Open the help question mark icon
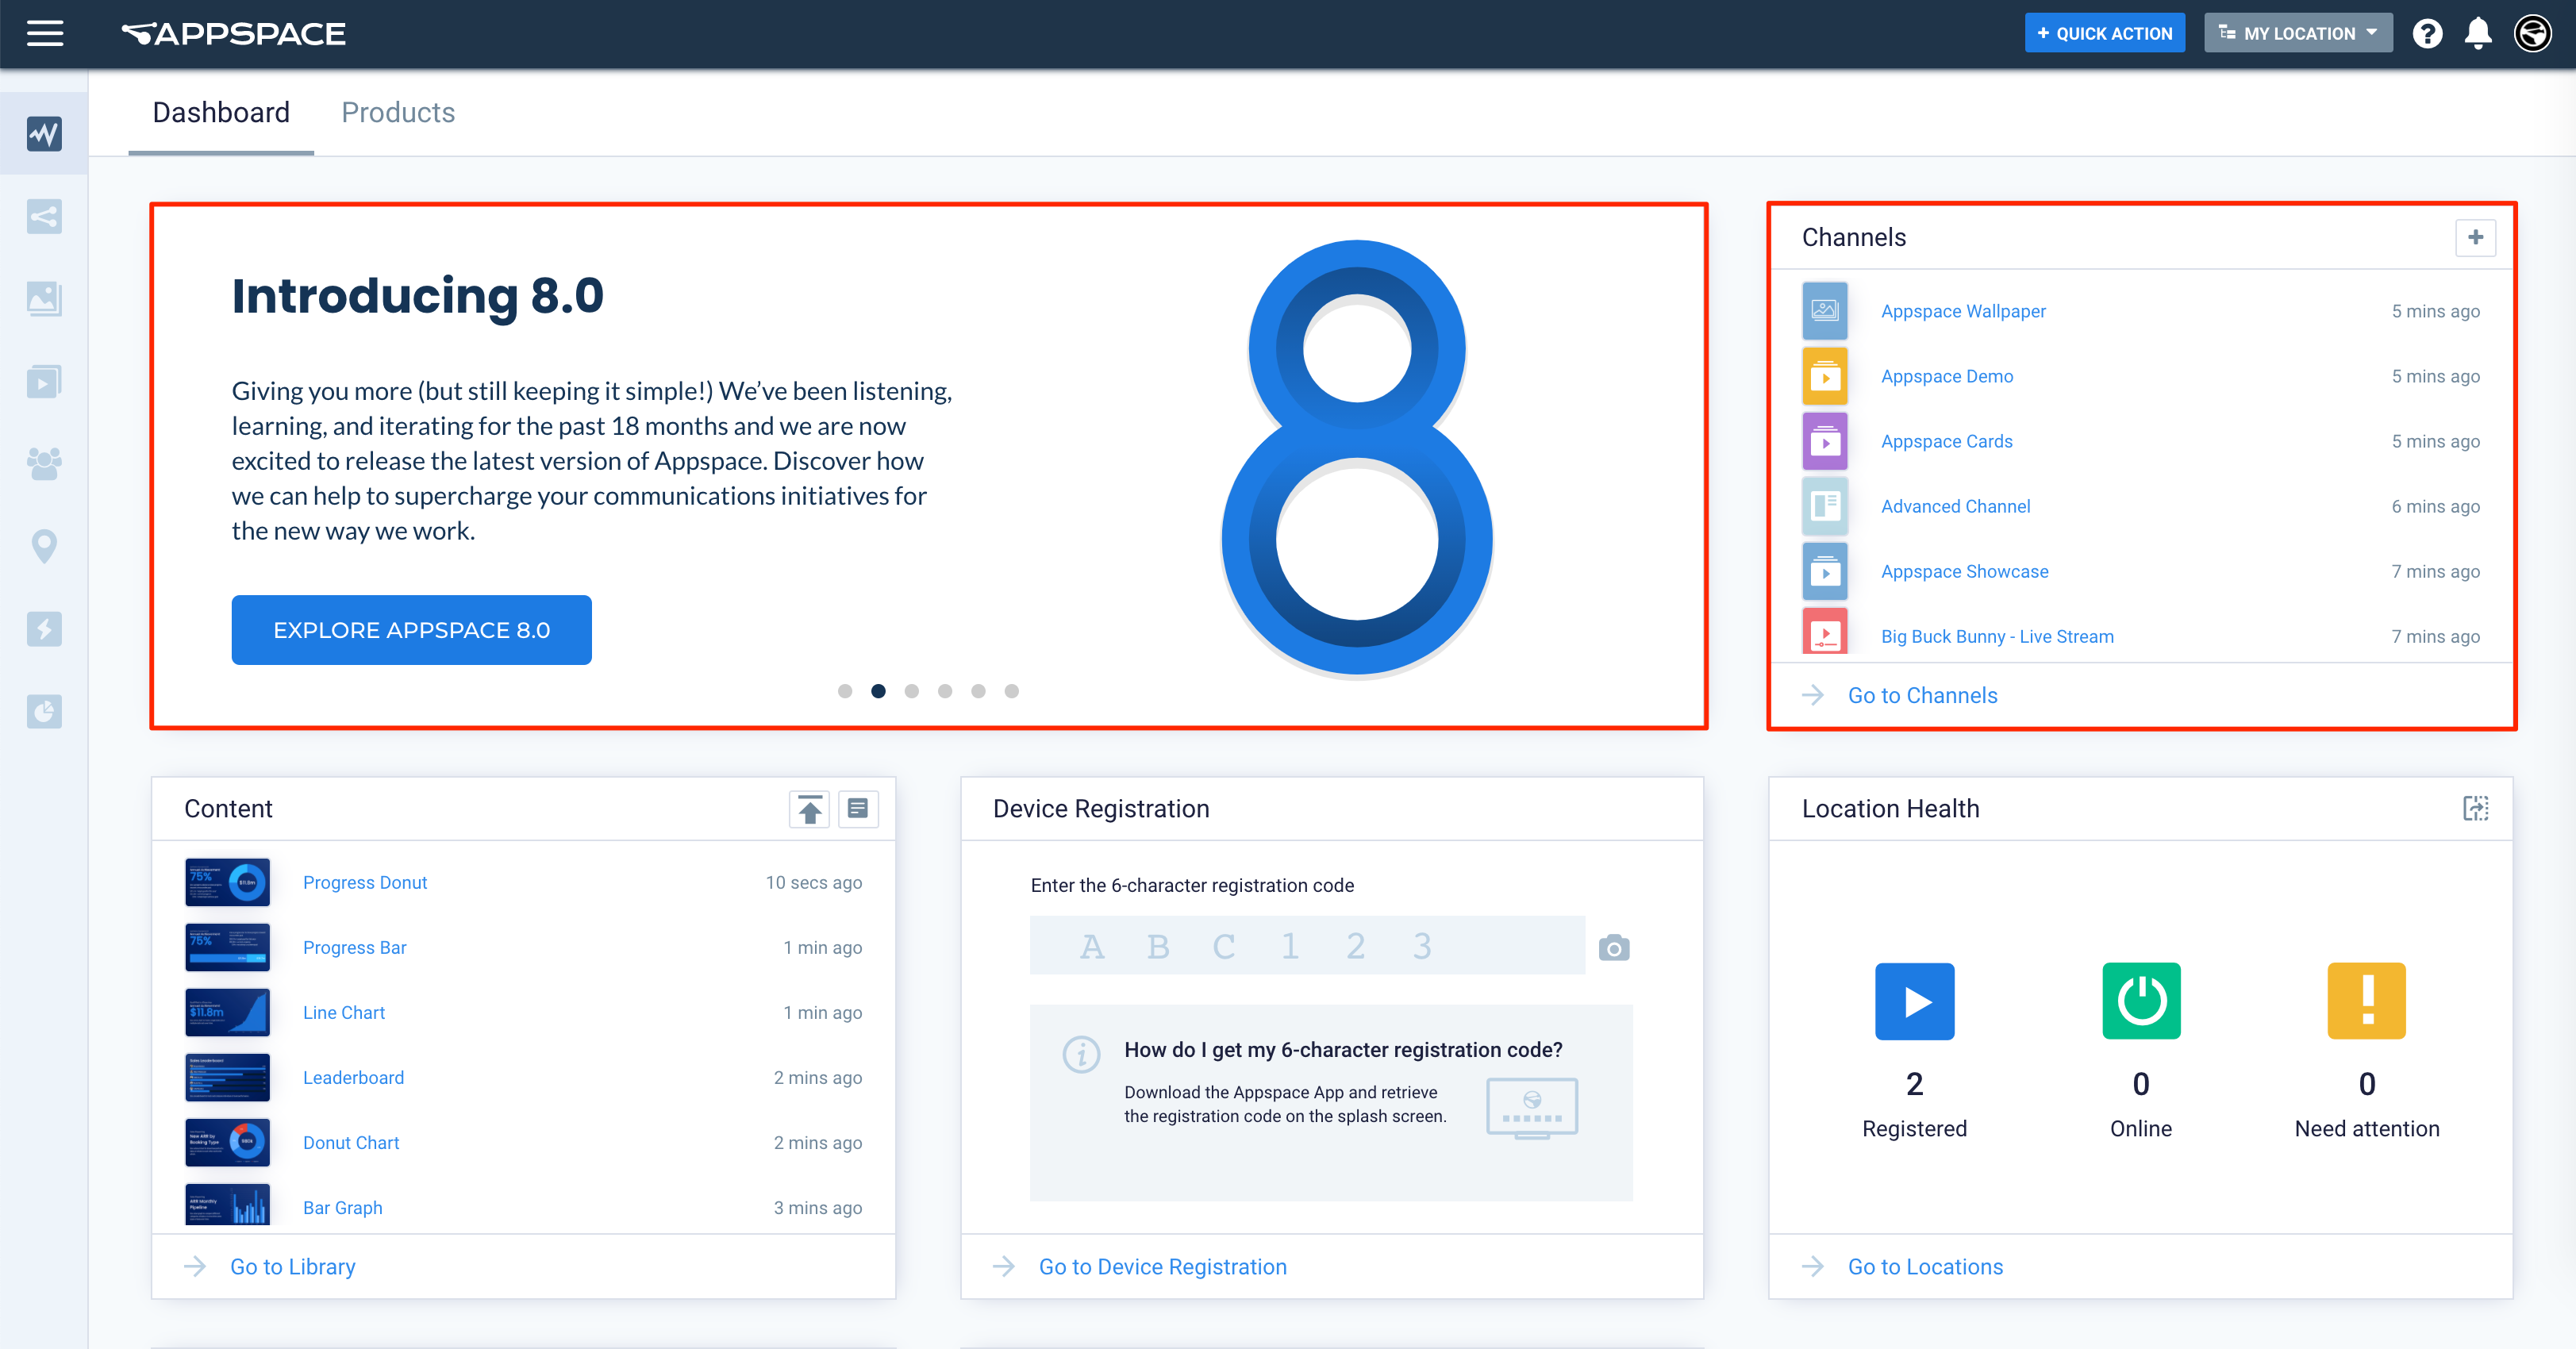This screenshot has height=1349, width=2576. pos(2427,33)
